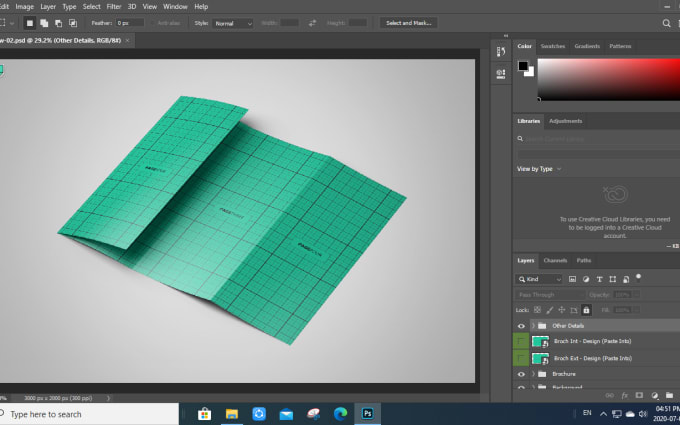The height and width of the screenshot is (425, 680).
Task: Open the Kind filter dropdown
Action: (539, 279)
